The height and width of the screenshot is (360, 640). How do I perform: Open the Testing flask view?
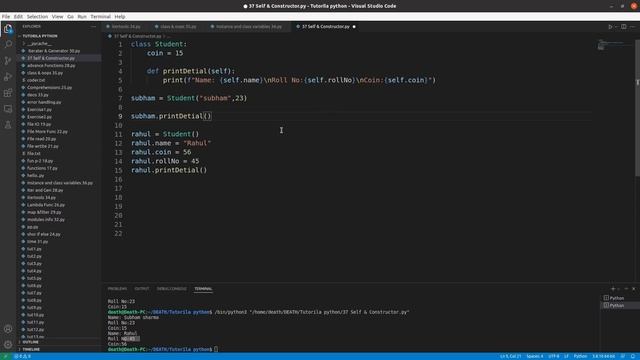(8, 125)
